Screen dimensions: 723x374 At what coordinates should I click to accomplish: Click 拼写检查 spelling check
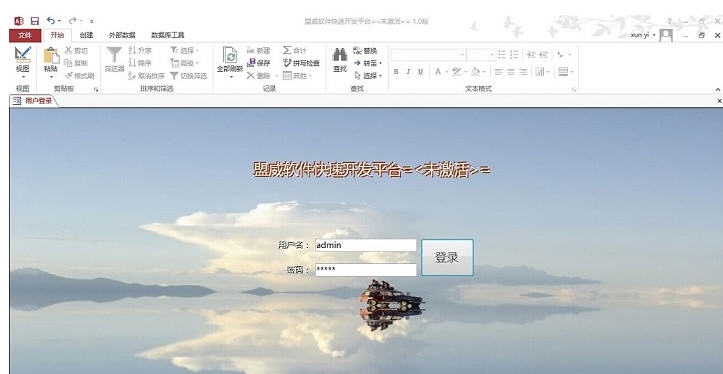pyautogui.click(x=301, y=63)
